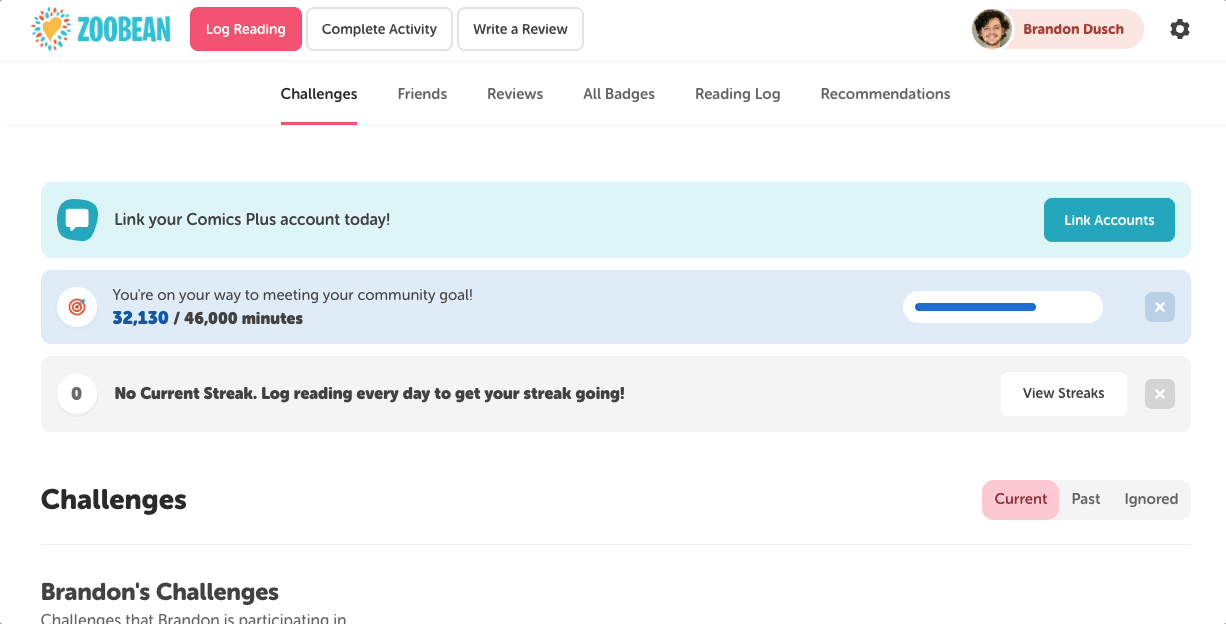This screenshot has width=1226, height=624.
Task: Switch to the Friends tab
Action: 422,94
